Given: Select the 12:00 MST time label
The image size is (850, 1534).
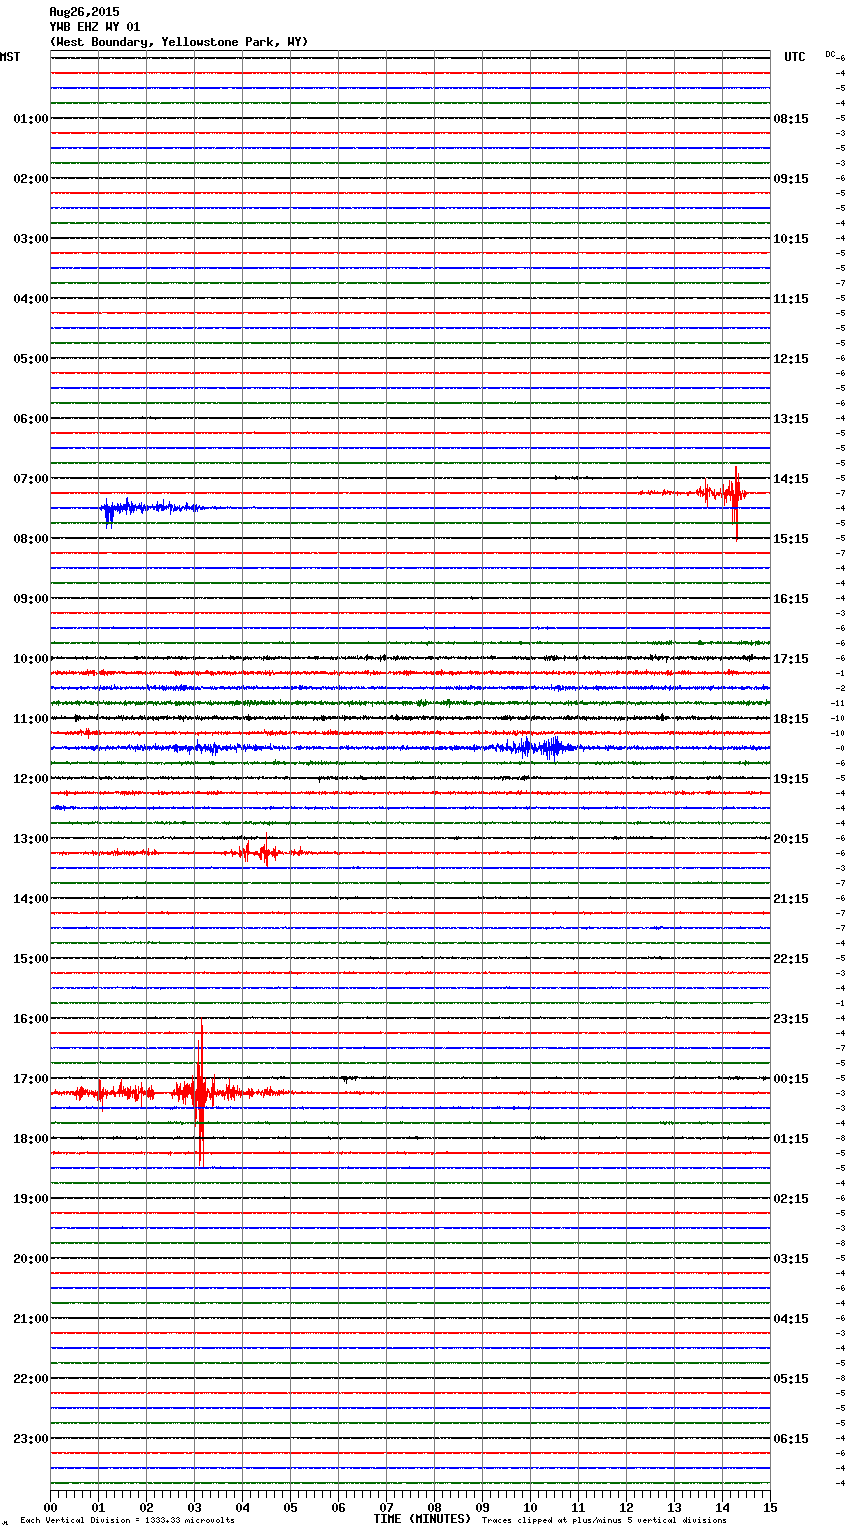Looking at the screenshot, I should (x=30, y=779).
